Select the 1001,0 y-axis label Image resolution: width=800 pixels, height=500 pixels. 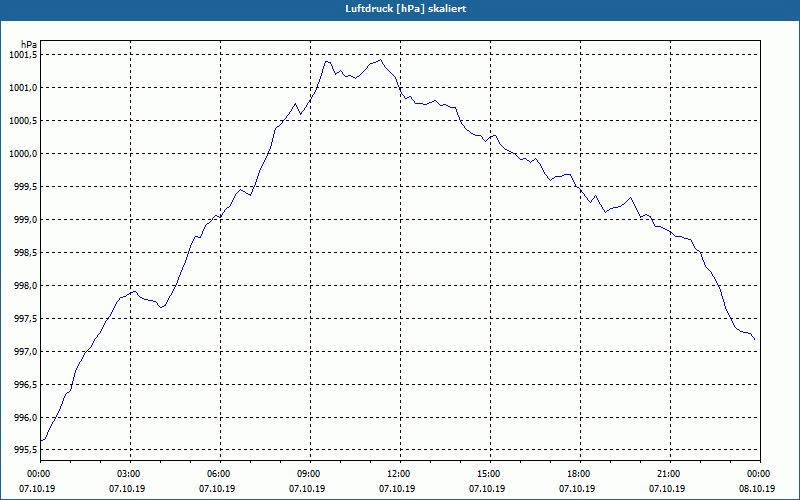(23, 88)
